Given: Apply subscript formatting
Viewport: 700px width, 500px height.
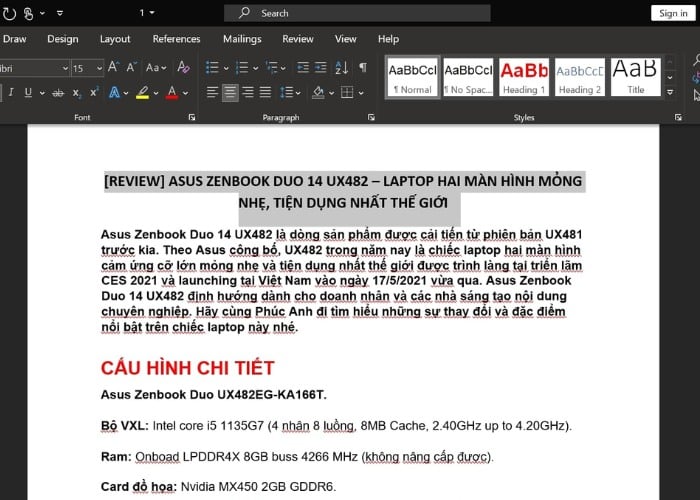Looking at the screenshot, I should 77,92.
